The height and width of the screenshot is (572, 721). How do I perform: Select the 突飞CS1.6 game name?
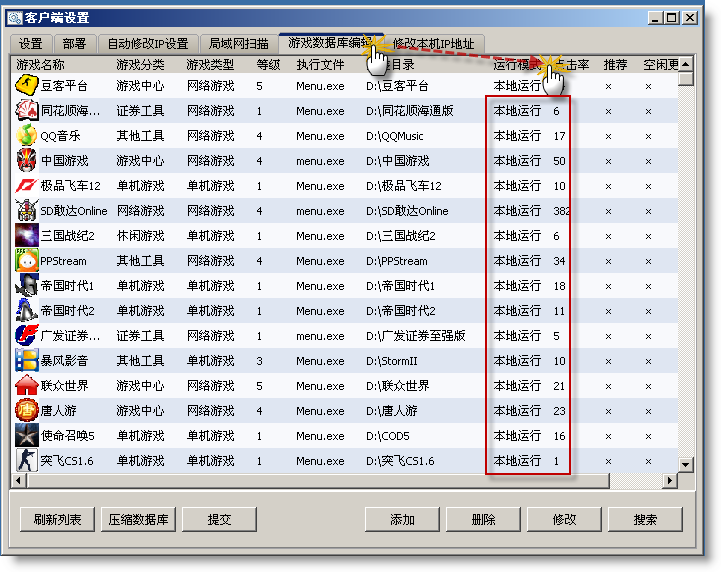click(x=67, y=461)
